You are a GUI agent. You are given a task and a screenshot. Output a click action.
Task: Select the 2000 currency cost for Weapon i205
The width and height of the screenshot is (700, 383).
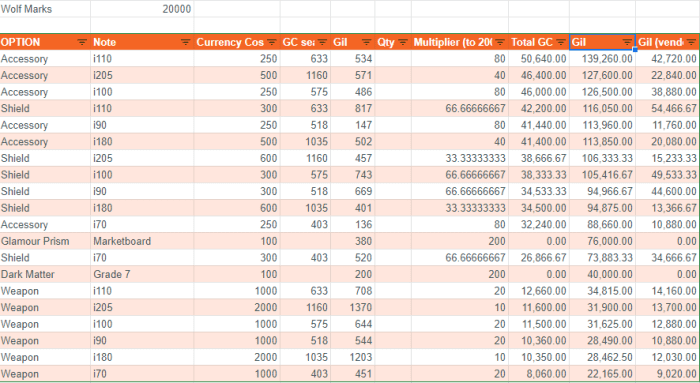237,308
